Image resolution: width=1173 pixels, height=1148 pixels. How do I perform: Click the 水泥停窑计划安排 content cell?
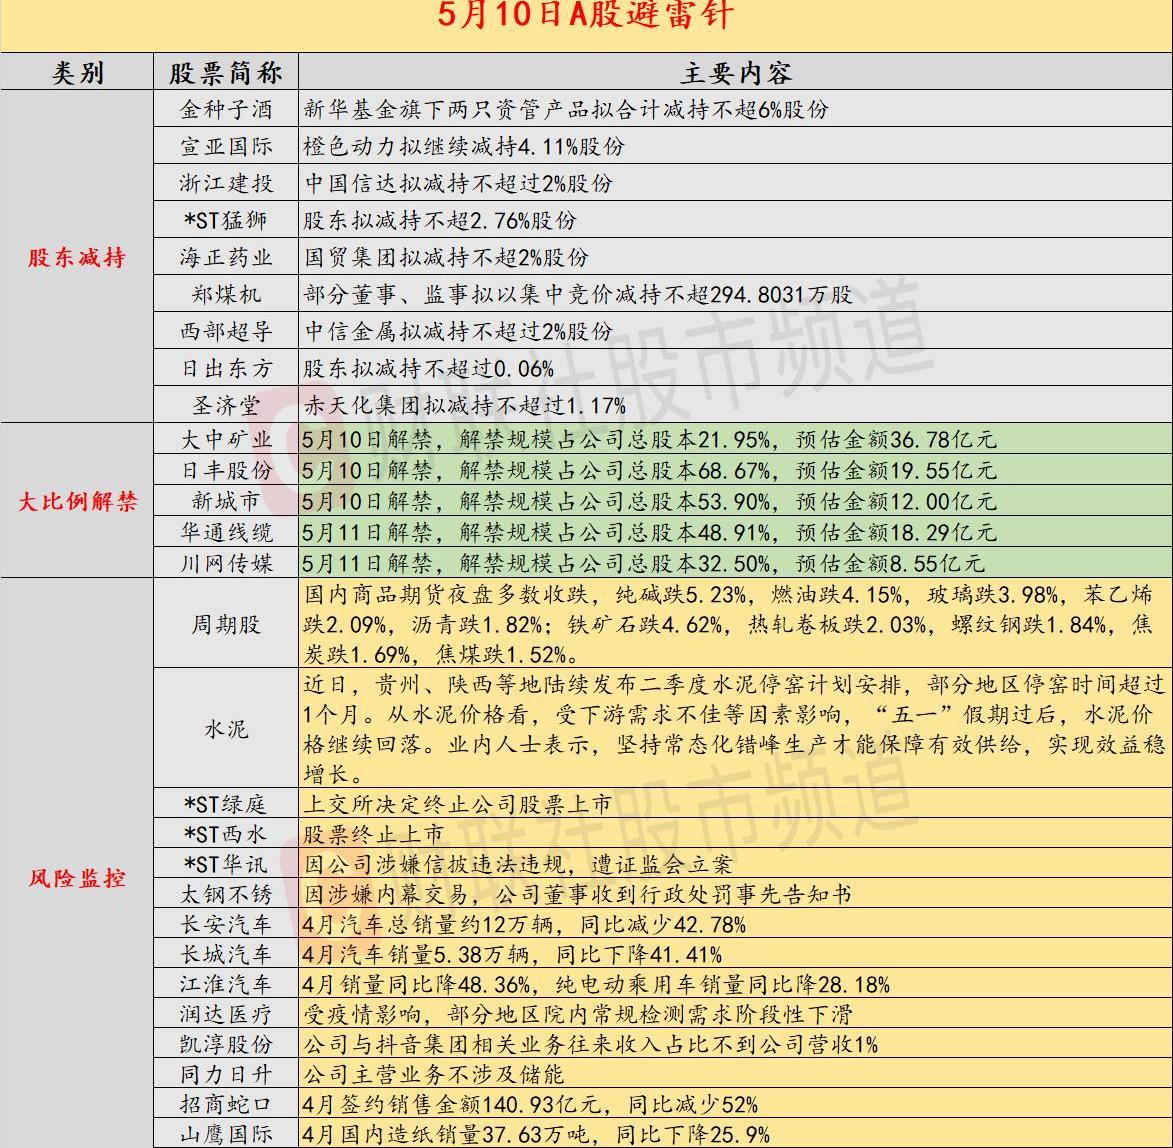[735, 728]
